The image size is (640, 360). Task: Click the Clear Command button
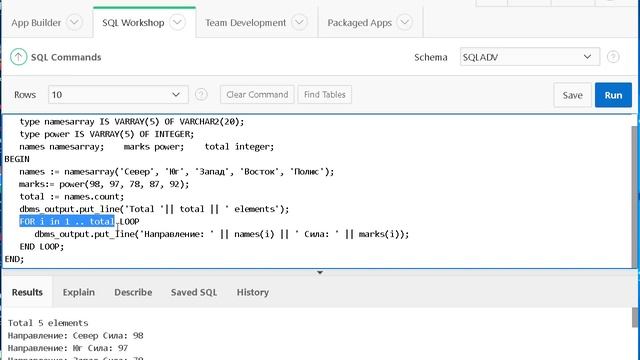[257, 95]
